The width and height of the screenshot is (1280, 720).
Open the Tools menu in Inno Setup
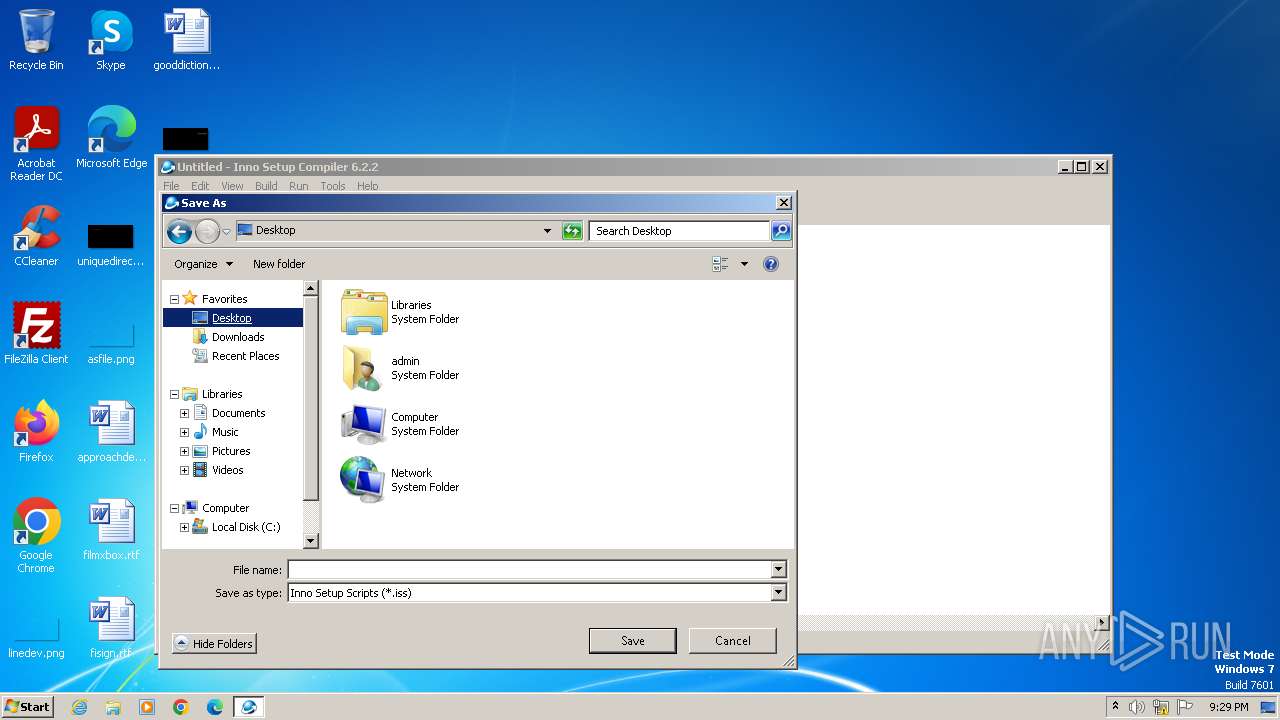333,186
